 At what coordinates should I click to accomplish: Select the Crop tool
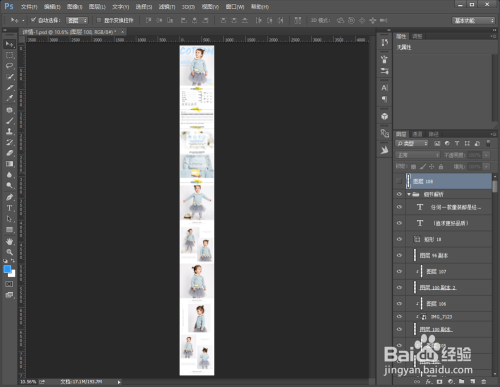pyautogui.click(x=10, y=88)
